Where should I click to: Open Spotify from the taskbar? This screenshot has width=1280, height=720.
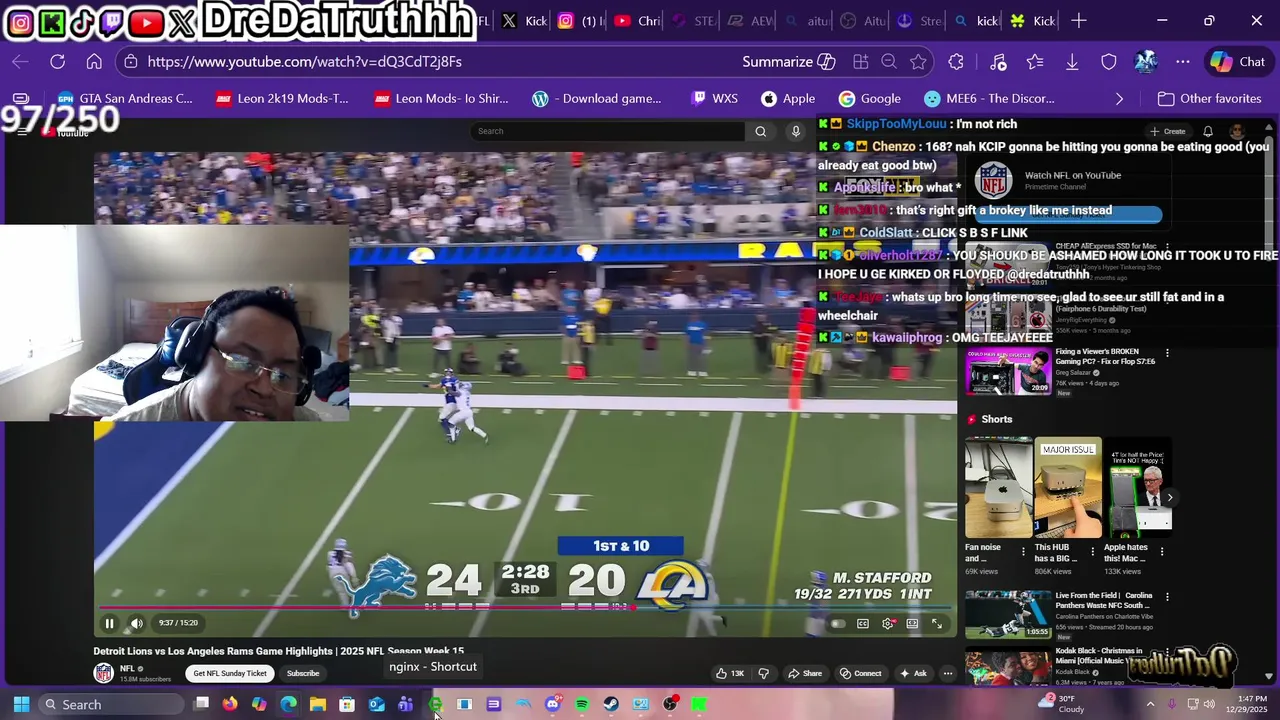click(582, 705)
